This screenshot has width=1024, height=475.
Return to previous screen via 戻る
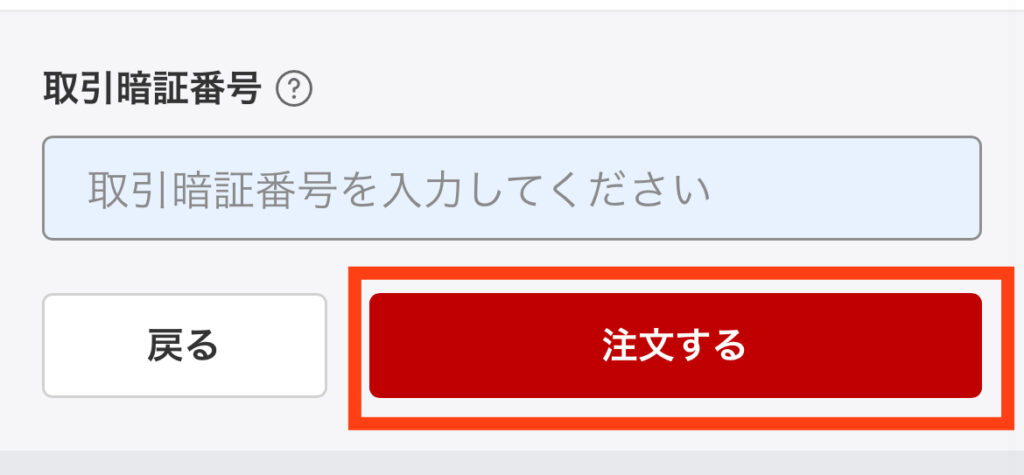[184, 345]
